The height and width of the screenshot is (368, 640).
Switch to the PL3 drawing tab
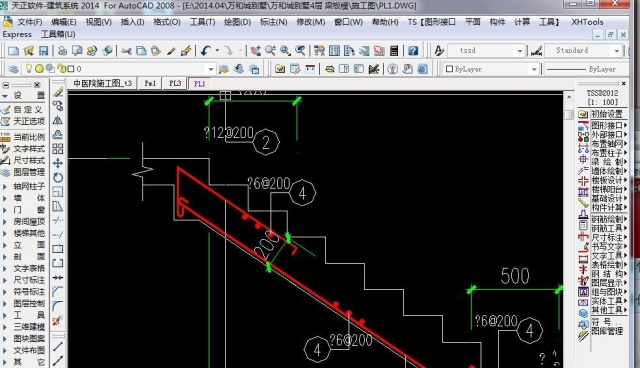(175, 83)
